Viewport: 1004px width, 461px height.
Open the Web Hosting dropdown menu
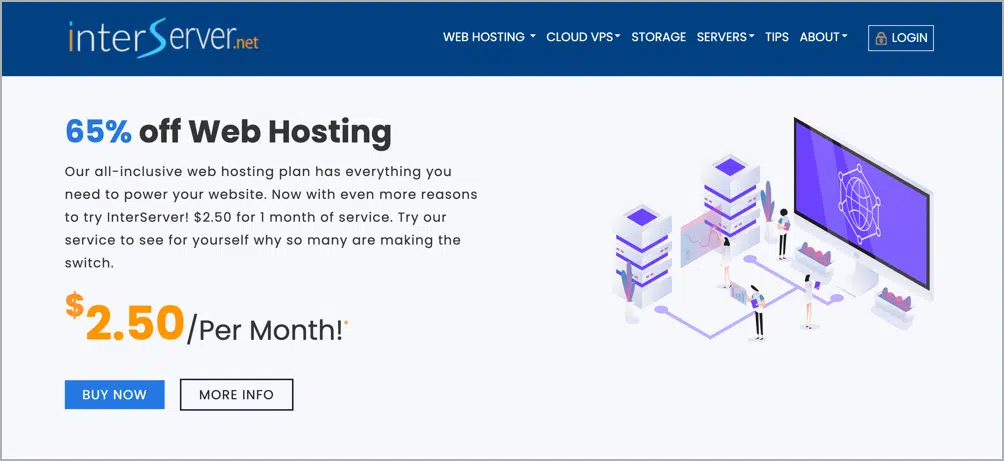tap(489, 37)
